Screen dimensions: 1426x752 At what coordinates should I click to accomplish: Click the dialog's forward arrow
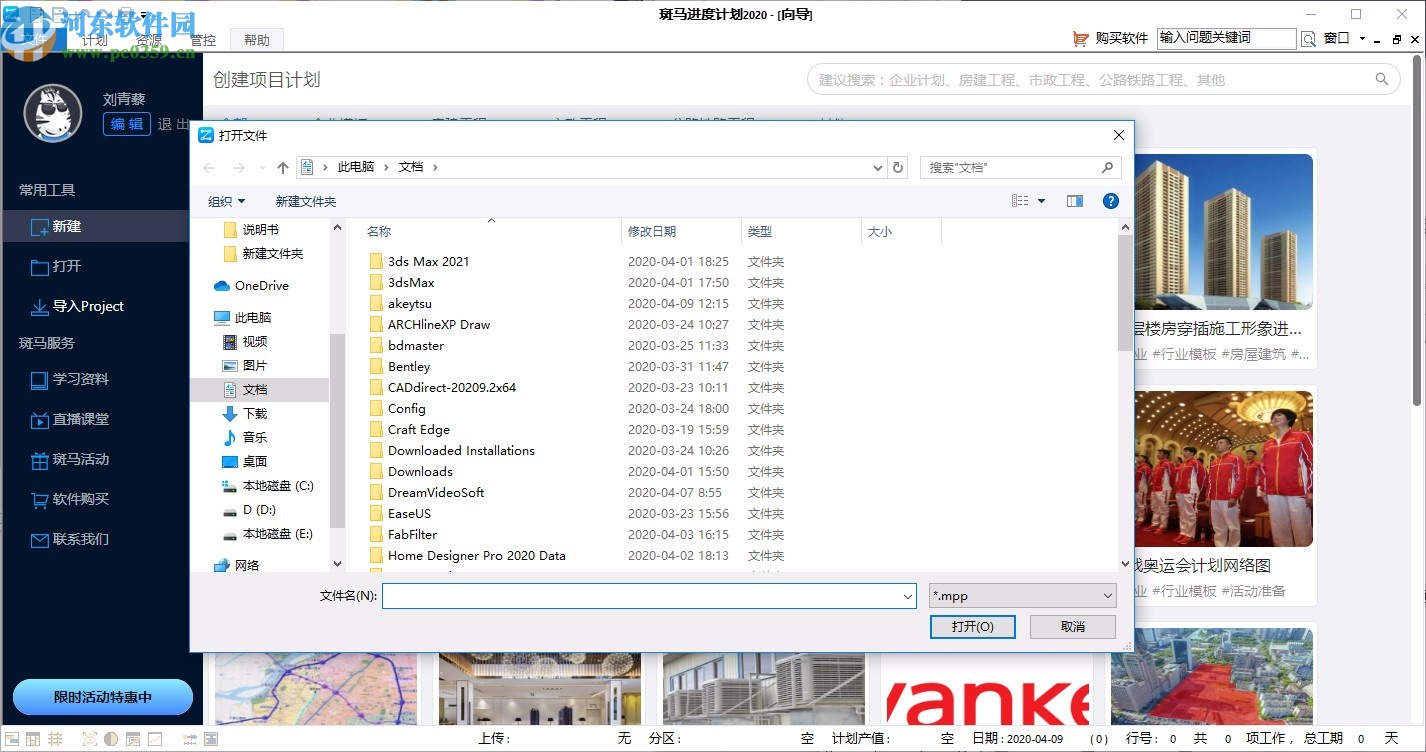click(x=238, y=168)
